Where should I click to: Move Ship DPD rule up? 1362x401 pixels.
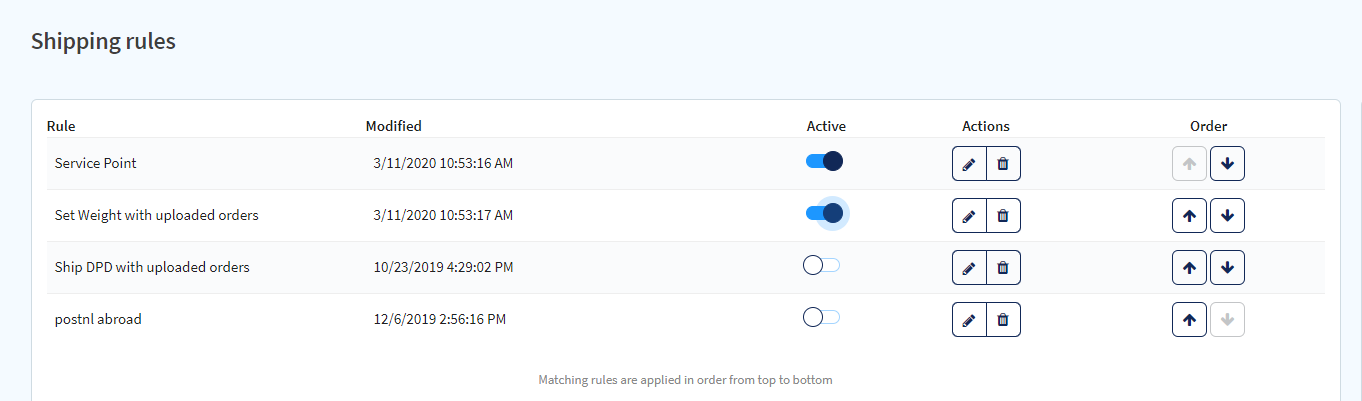tap(1189, 268)
